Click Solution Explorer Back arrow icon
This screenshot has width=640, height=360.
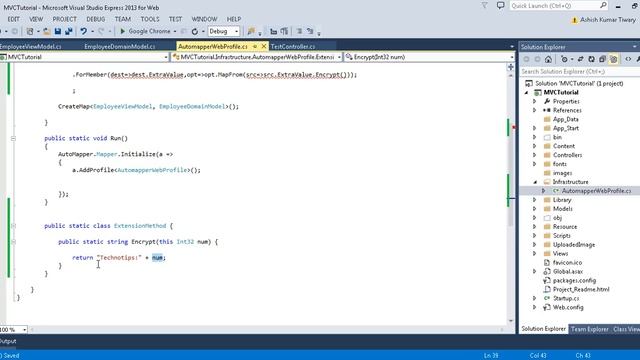[527, 60]
